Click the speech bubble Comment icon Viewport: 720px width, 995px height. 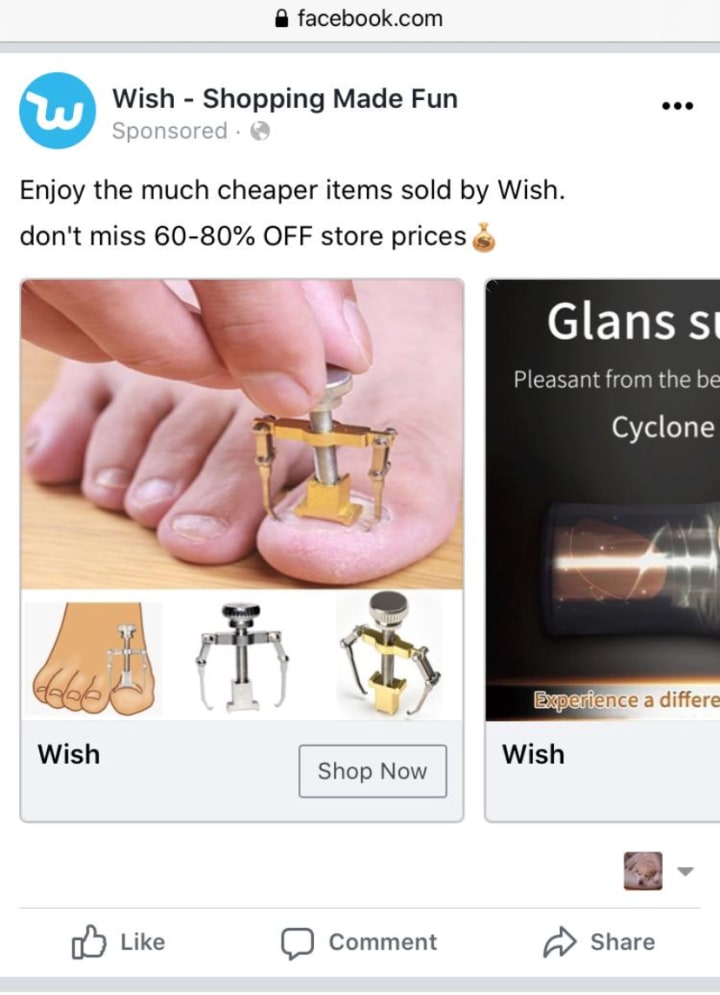[x=298, y=943]
